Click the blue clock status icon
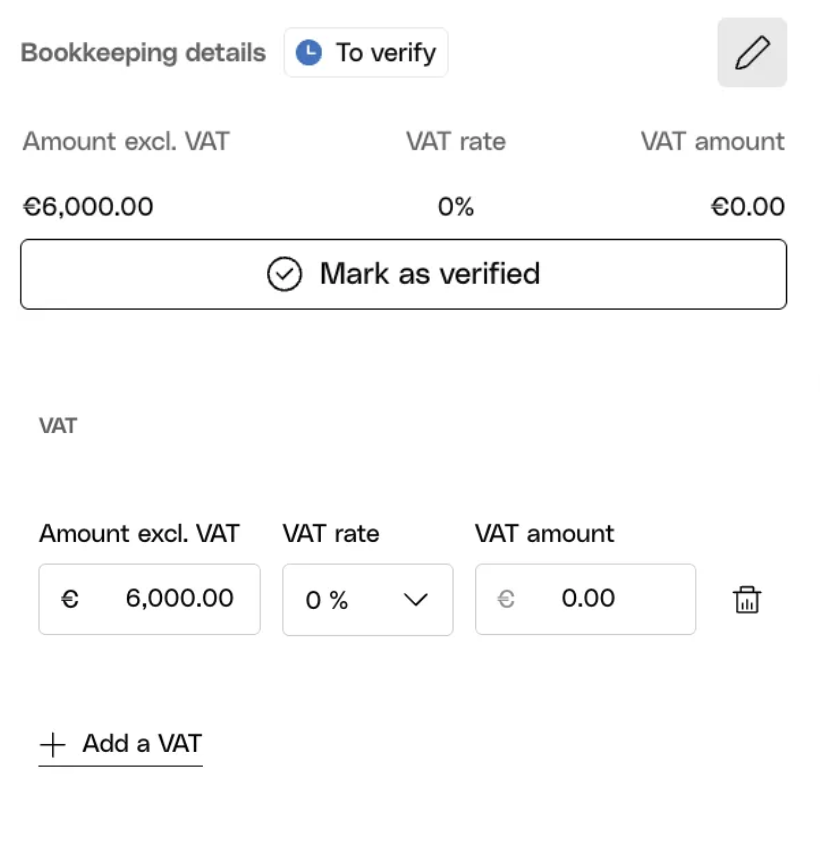832x858 pixels. point(309,53)
